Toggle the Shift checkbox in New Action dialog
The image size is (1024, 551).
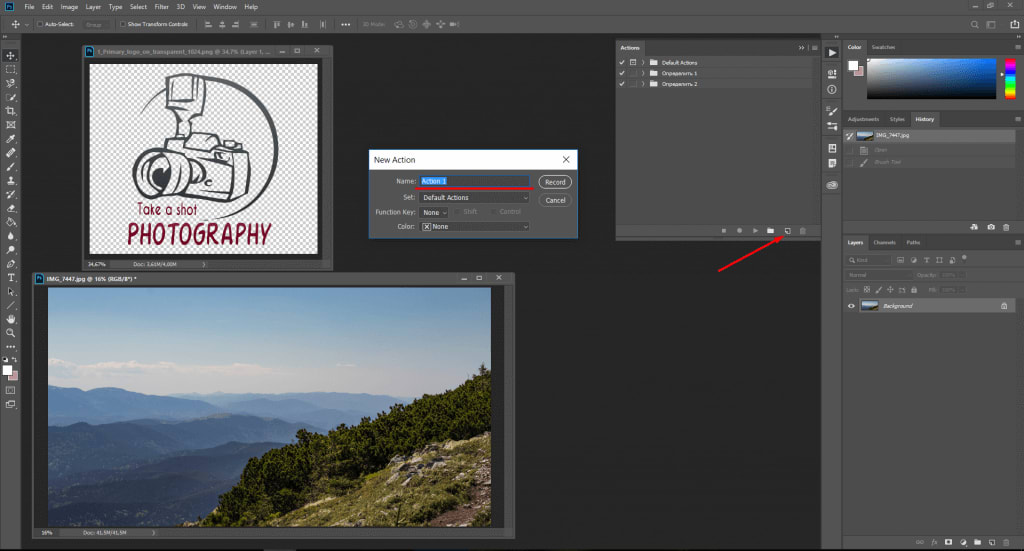click(457, 212)
